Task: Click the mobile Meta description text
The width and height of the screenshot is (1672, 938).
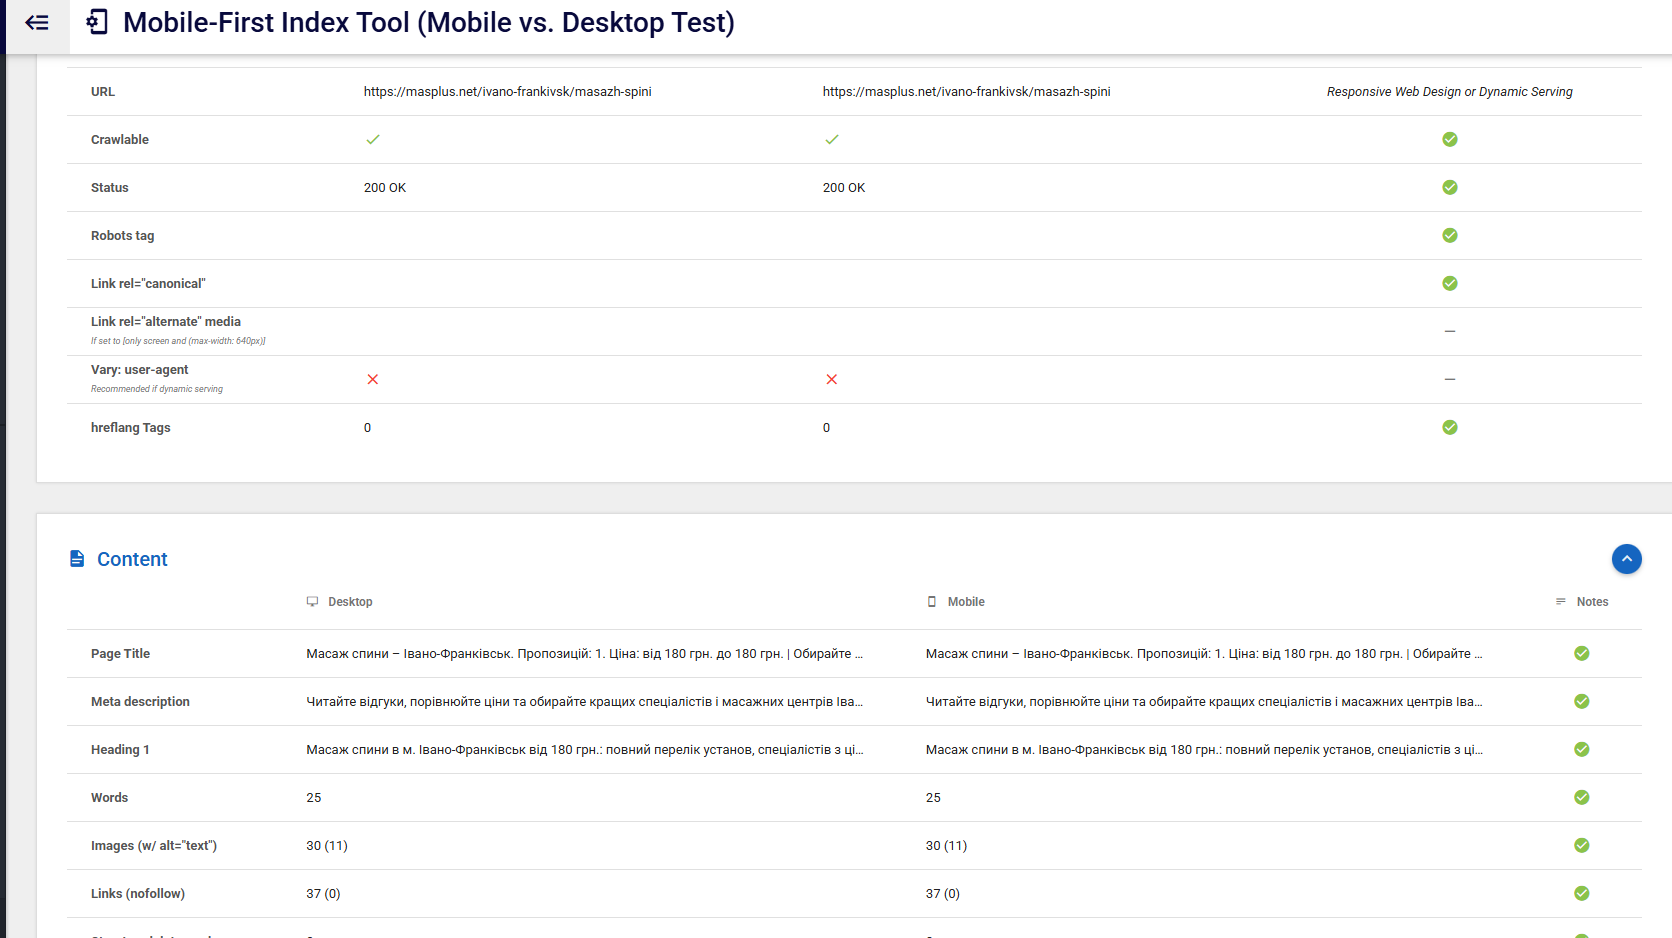Action: [1204, 702]
